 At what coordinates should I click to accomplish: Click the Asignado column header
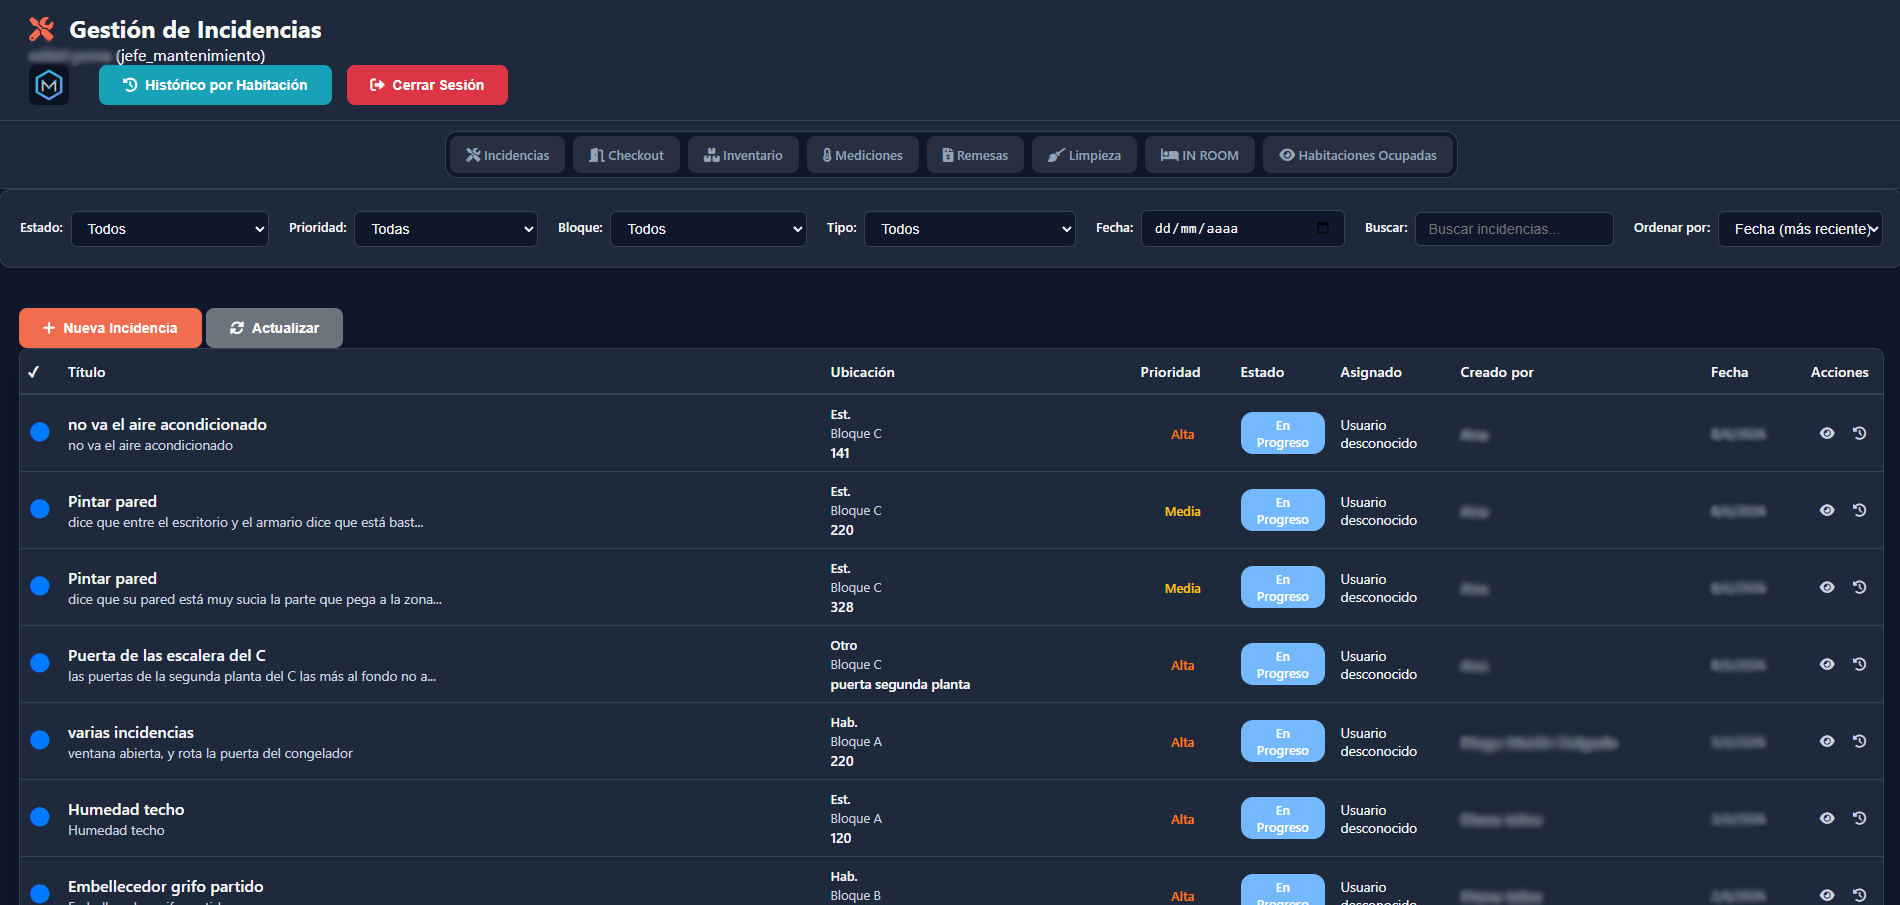click(1371, 372)
